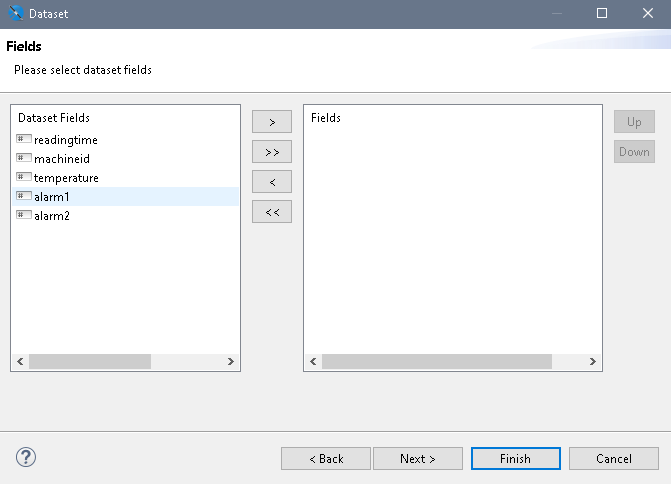
Task: Click the field icon next to temperature
Action: [x=24, y=177]
